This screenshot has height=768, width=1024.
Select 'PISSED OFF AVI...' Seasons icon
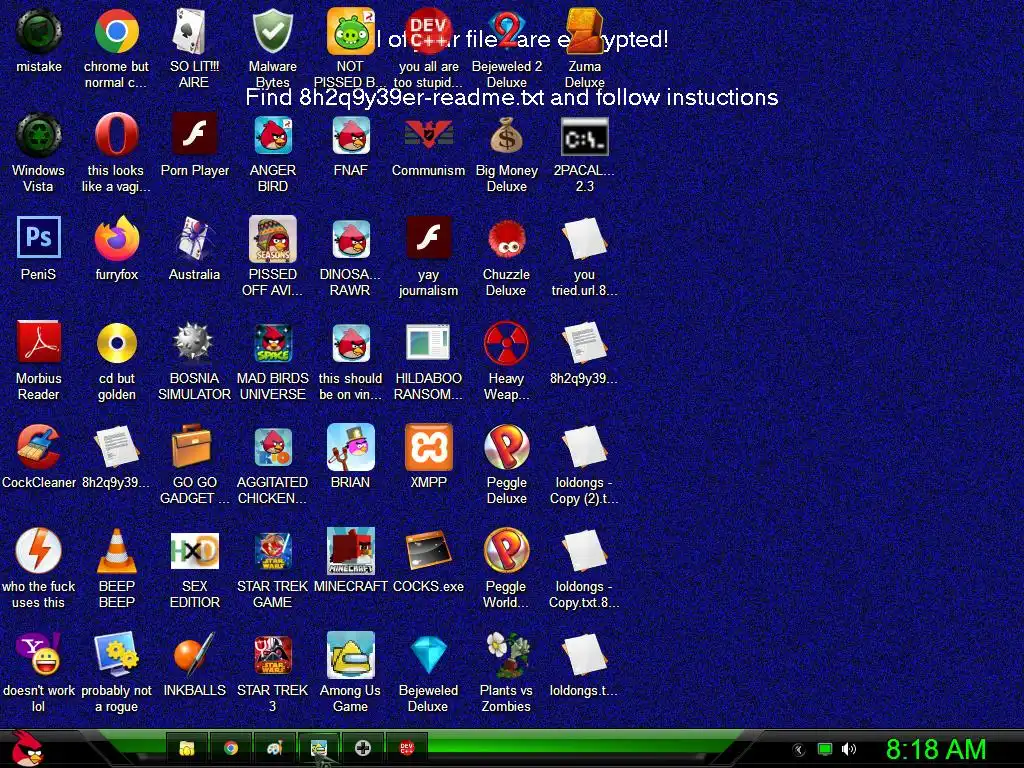(272, 239)
